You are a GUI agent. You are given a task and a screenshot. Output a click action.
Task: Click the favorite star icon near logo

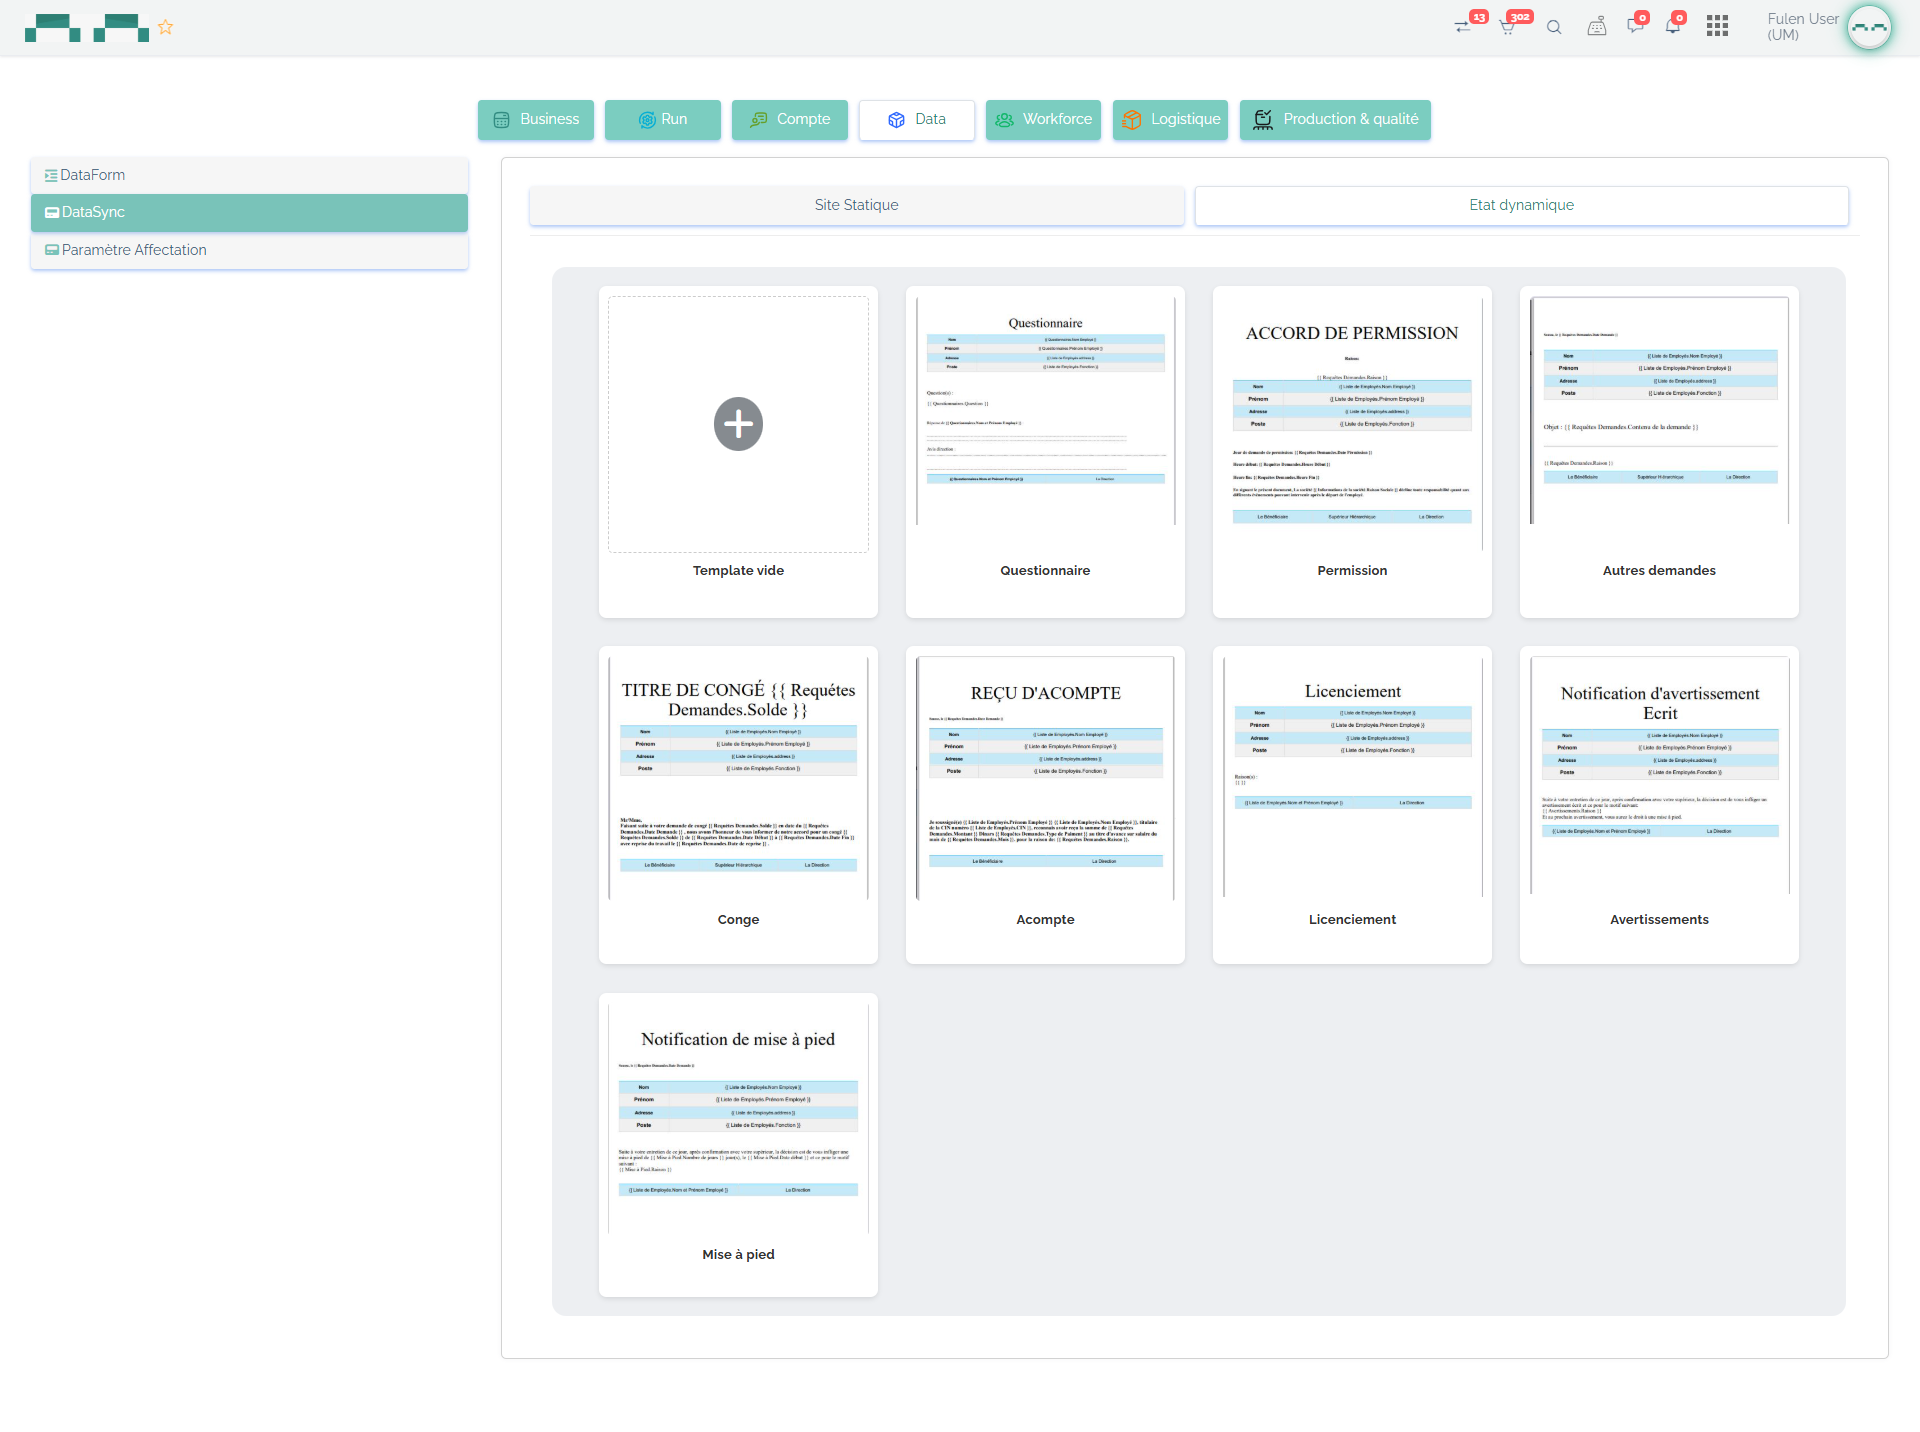[166, 27]
